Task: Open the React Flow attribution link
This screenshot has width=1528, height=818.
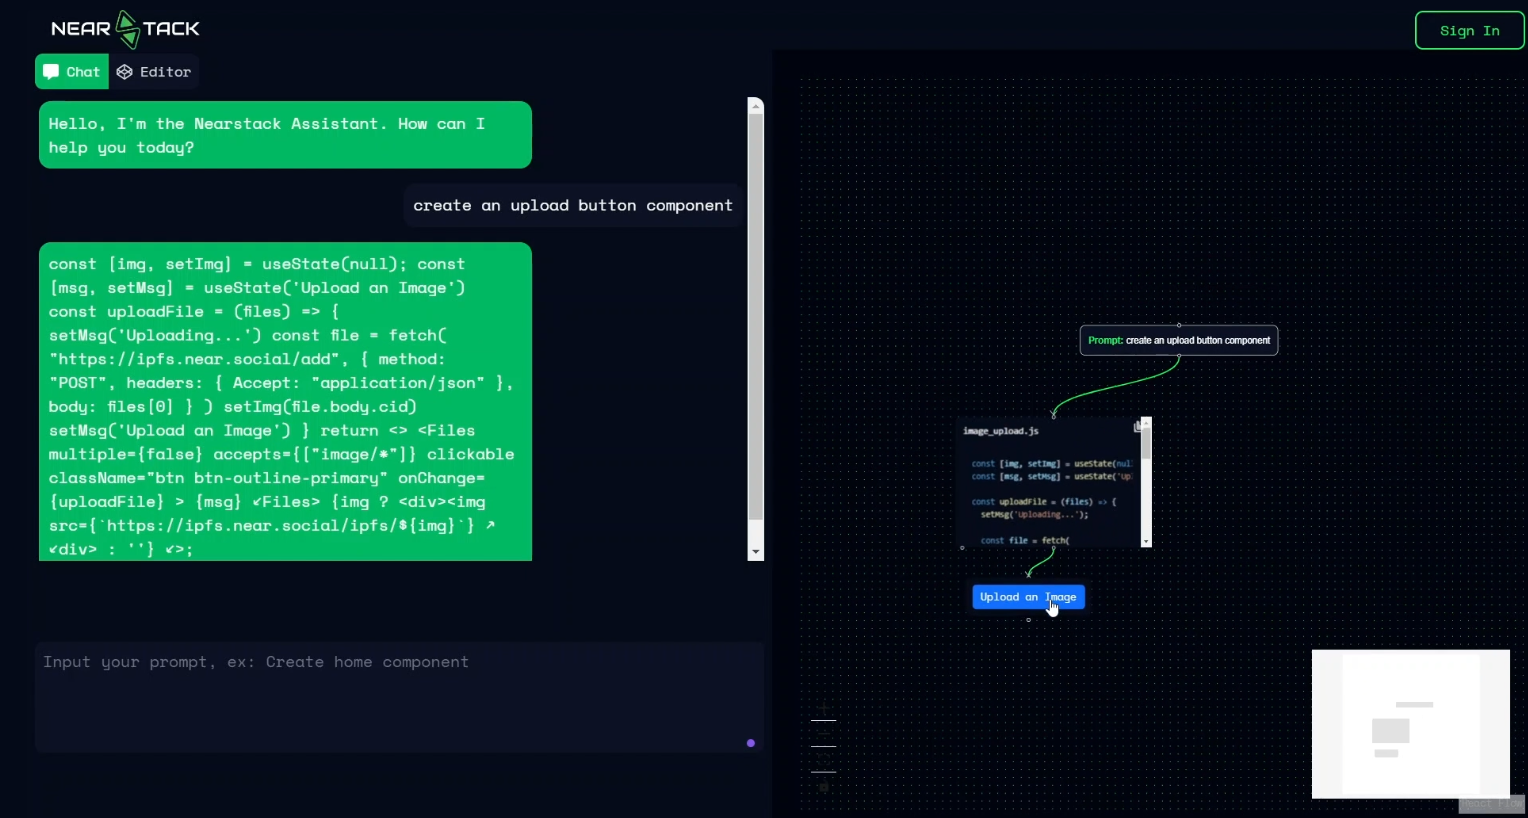Action: (x=1491, y=804)
